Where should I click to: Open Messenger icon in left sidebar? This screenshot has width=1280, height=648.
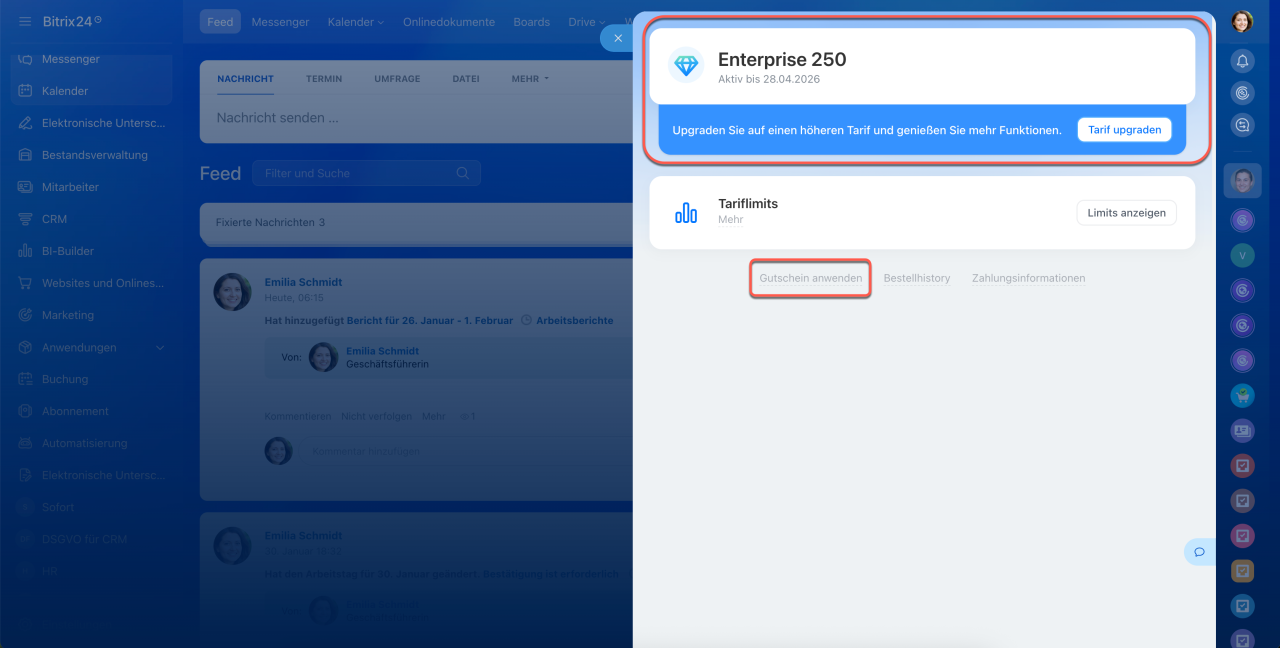[x=25, y=59]
